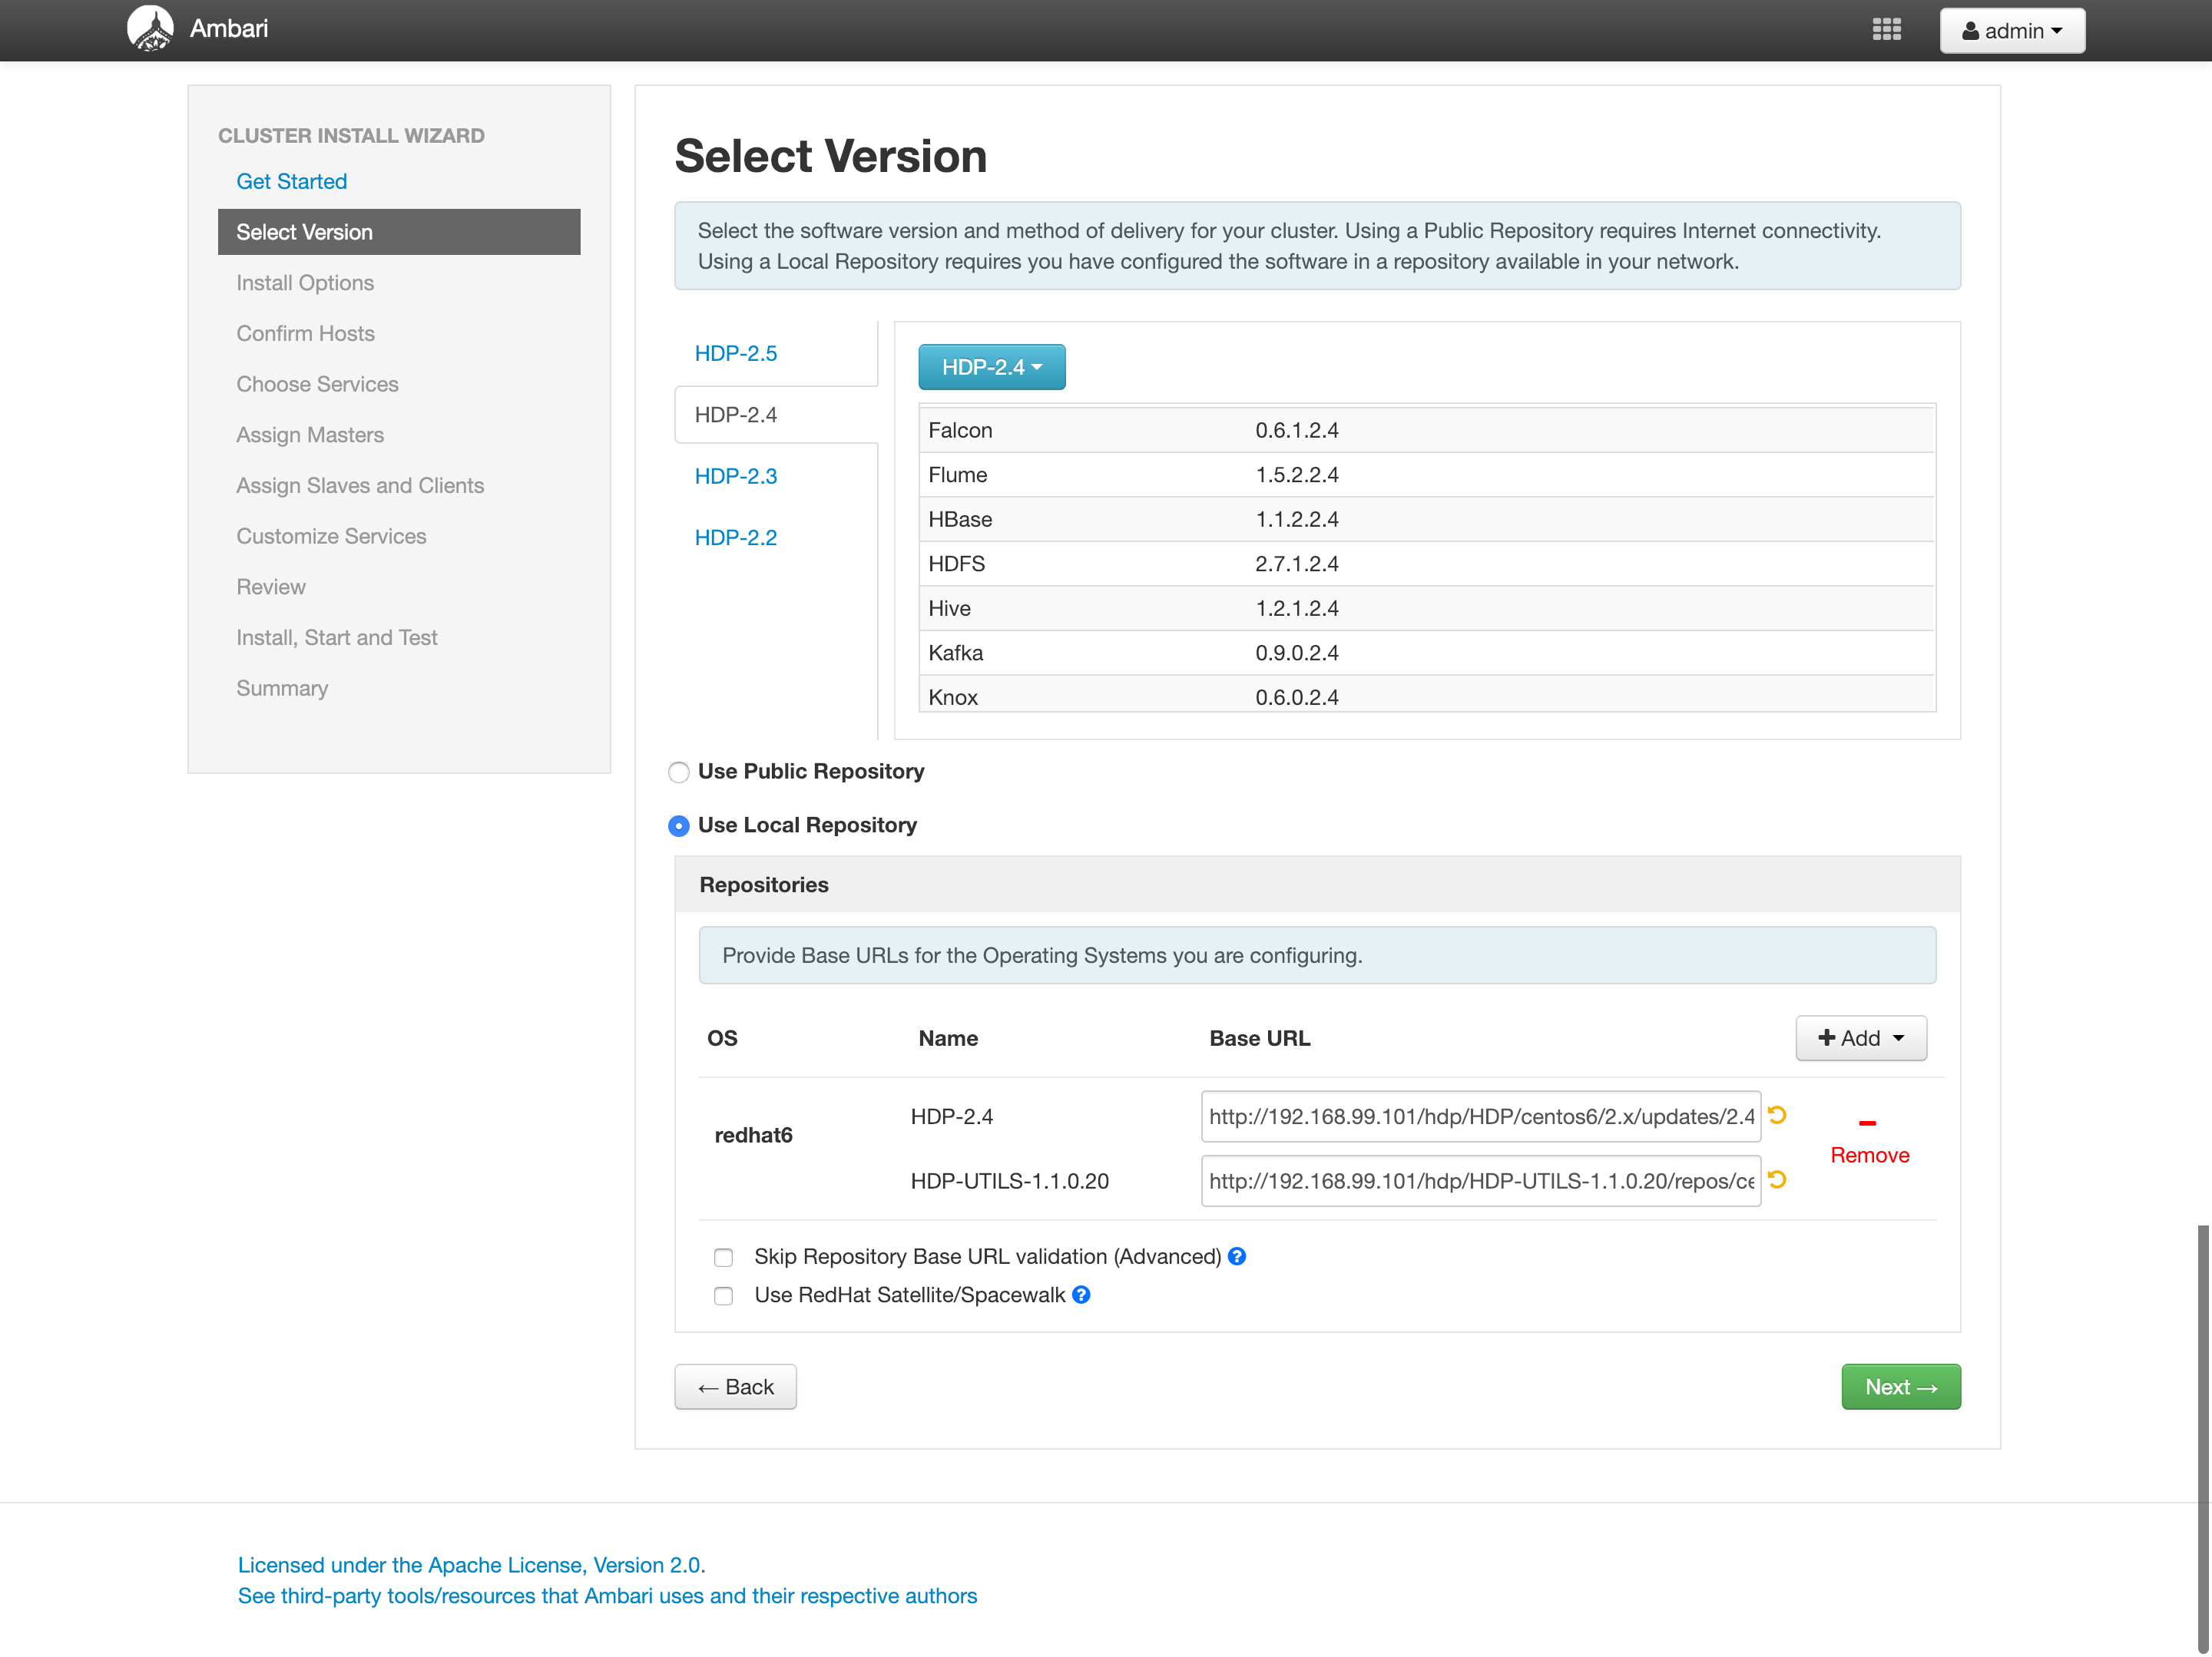2212x1657 pixels.
Task: Select Use Public Repository option
Action: [679, 772]
